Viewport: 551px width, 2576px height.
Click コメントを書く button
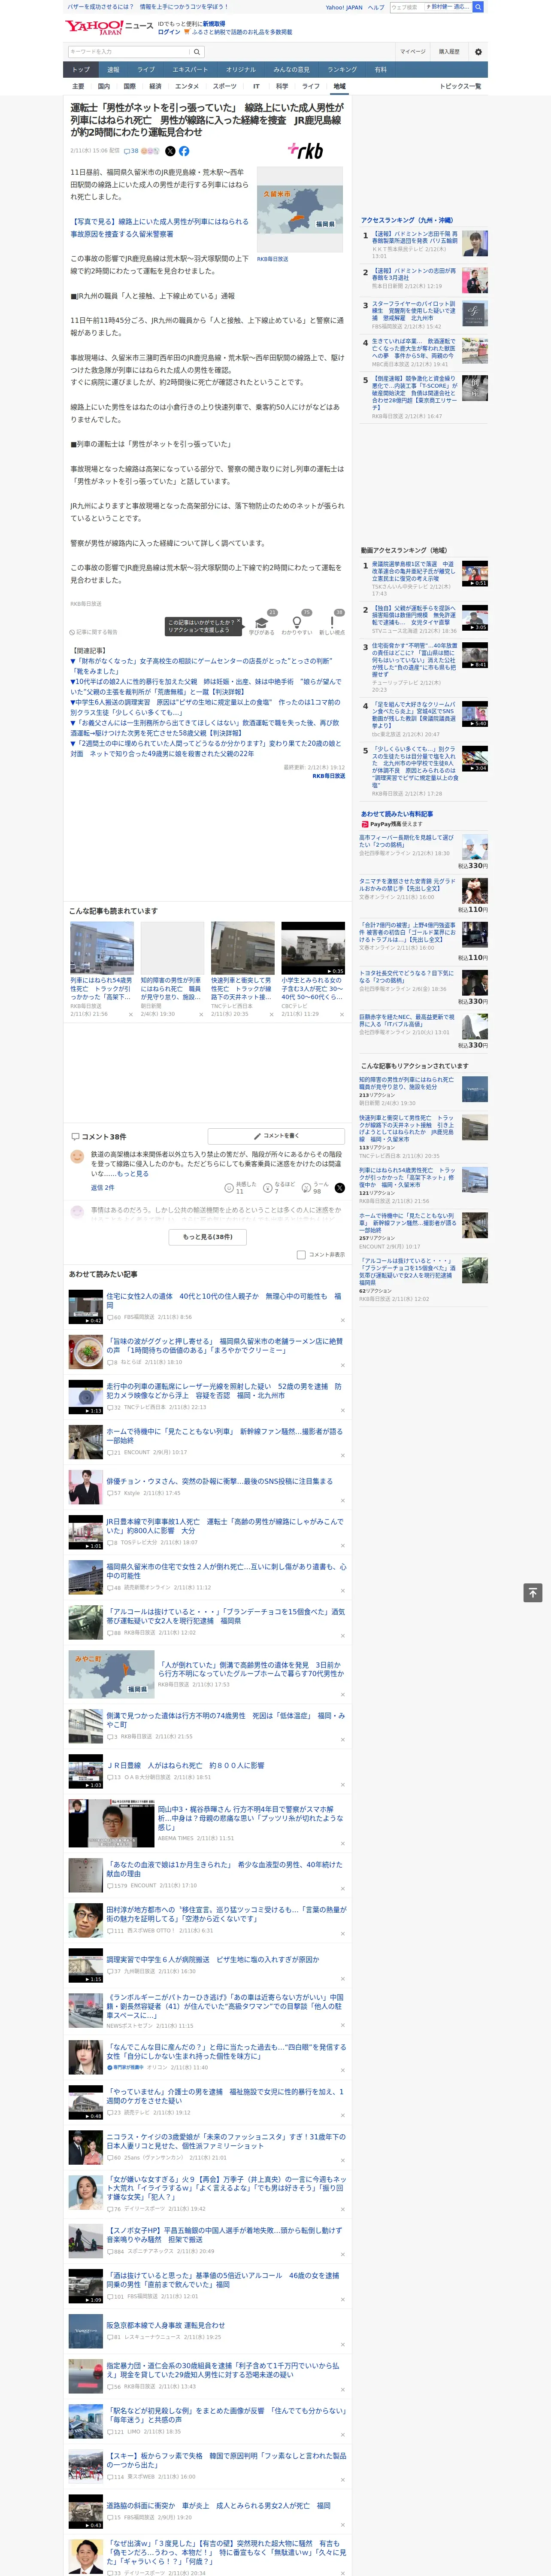(x=276, y=1136)
